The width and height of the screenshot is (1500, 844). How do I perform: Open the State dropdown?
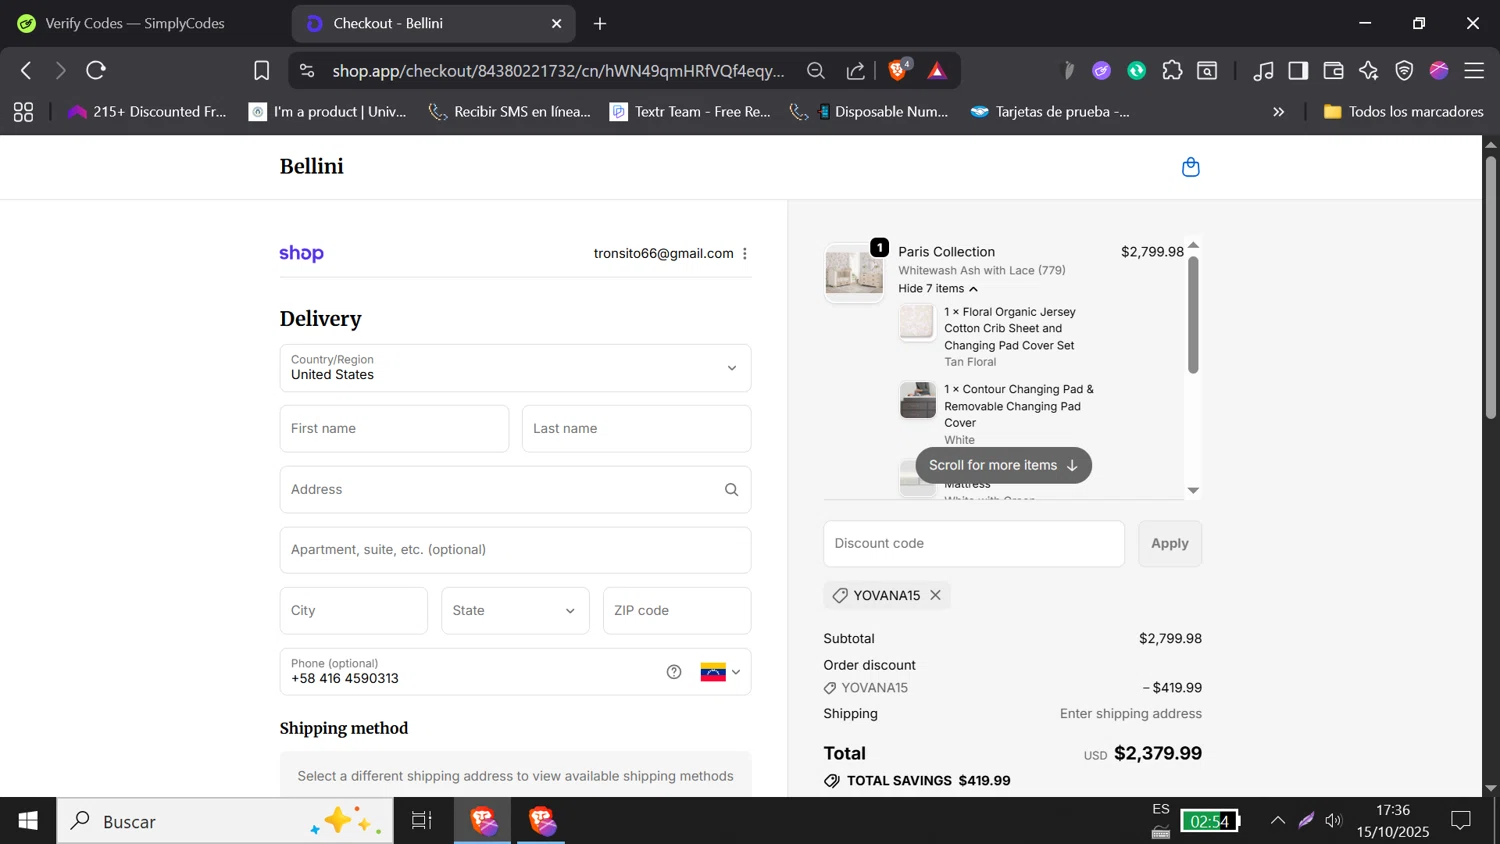click(x=515, y=611)
